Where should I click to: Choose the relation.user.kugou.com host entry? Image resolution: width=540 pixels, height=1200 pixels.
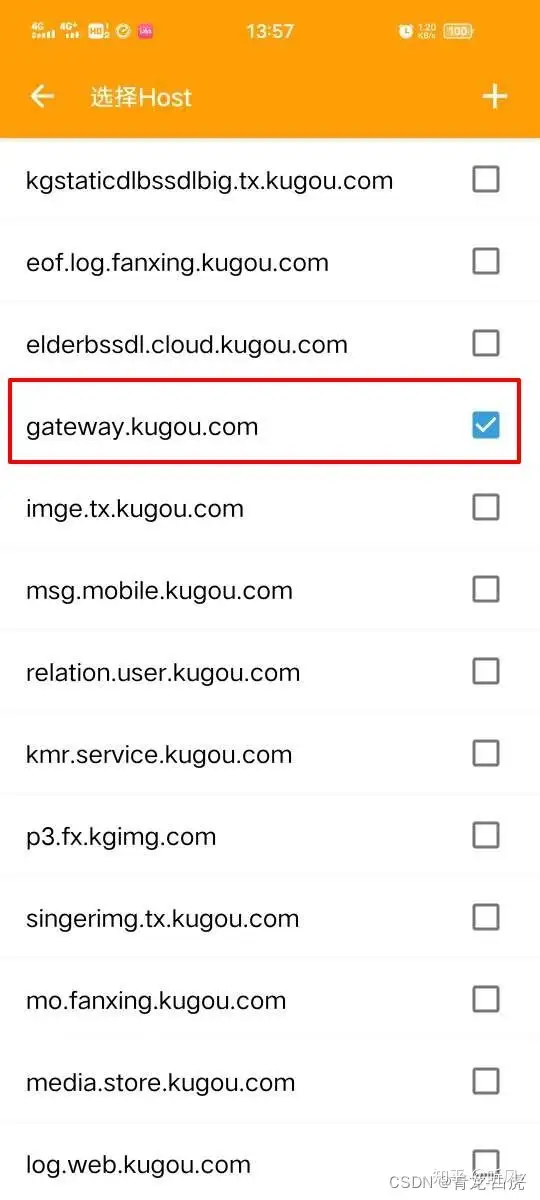270,672
